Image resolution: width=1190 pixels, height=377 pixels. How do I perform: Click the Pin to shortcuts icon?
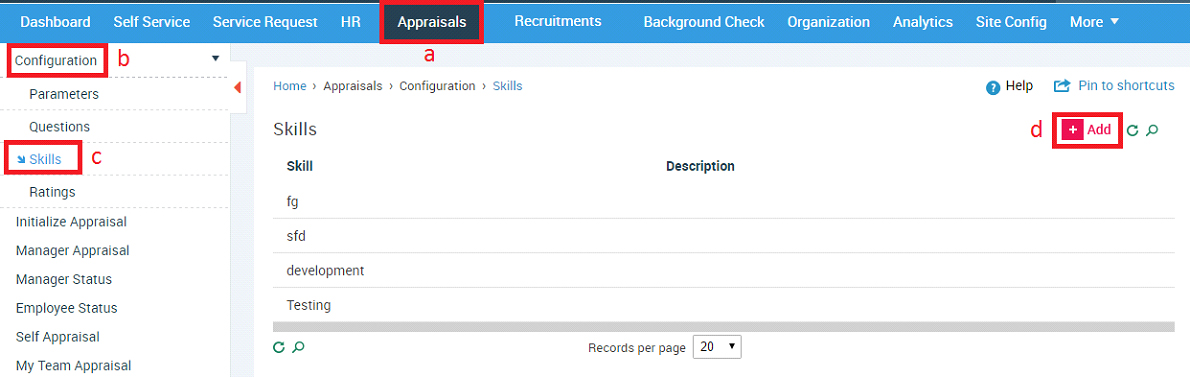point(1062,86)
